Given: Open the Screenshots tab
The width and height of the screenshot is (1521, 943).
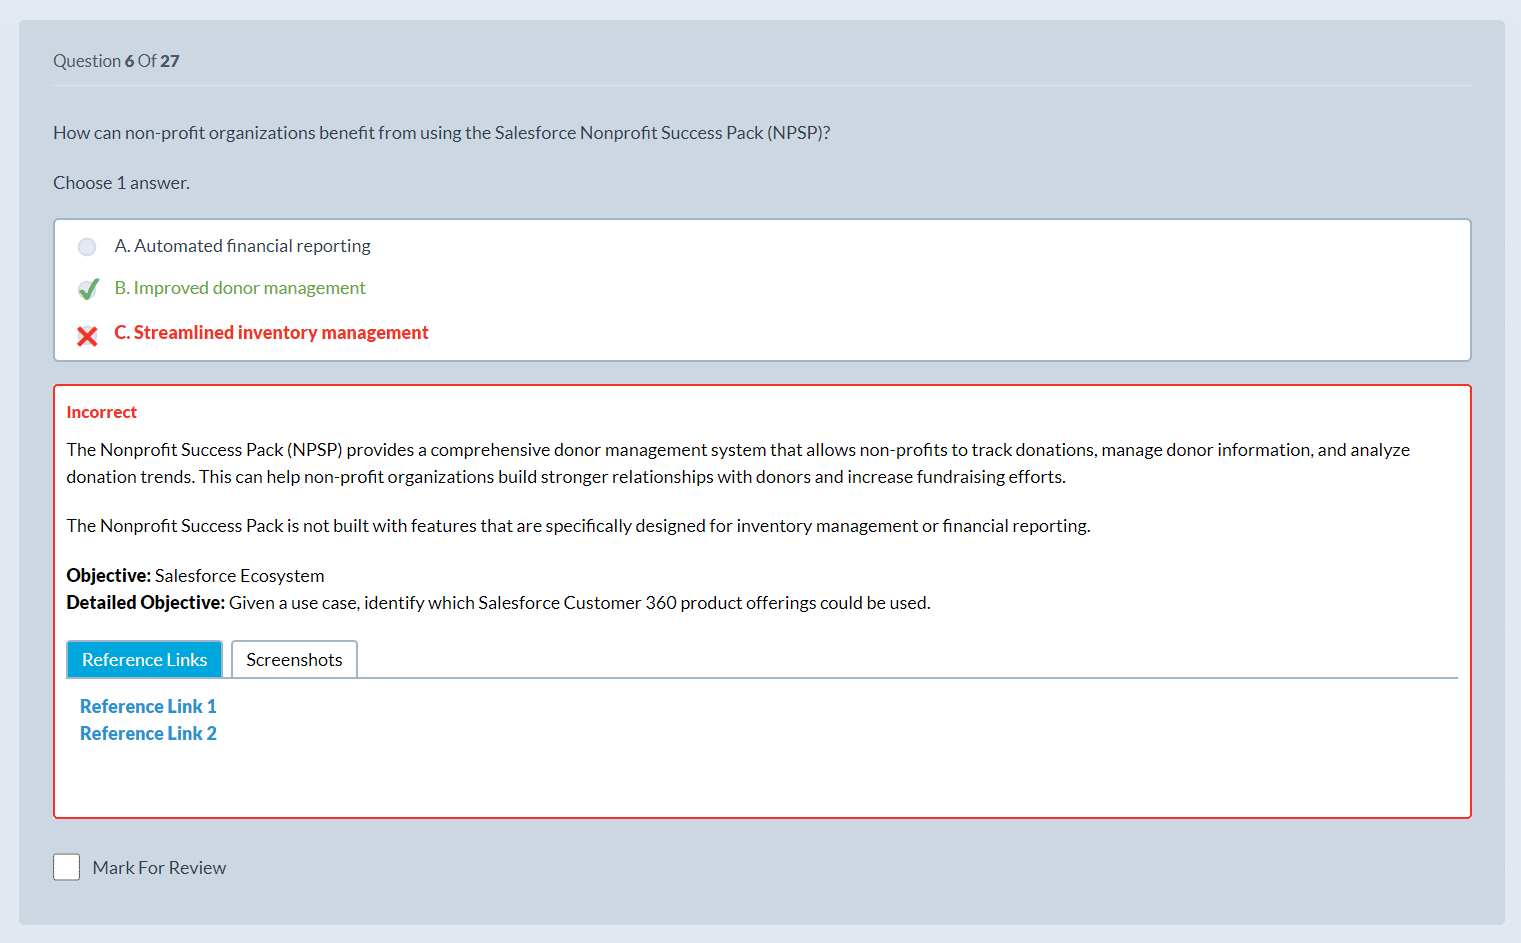Looking at the screenshot, I should click(x=294, y=660).
